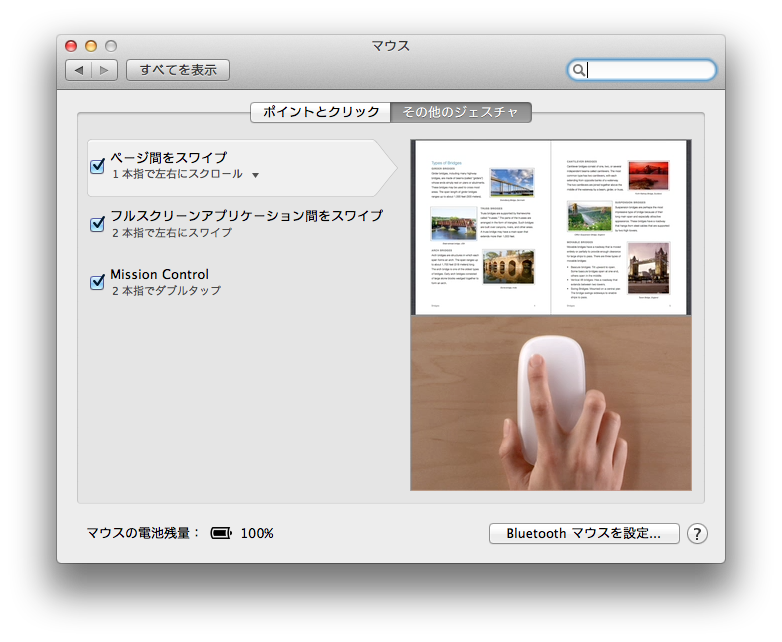Click the document pages preview image
782x642 pixels.
tap(551, 227)
